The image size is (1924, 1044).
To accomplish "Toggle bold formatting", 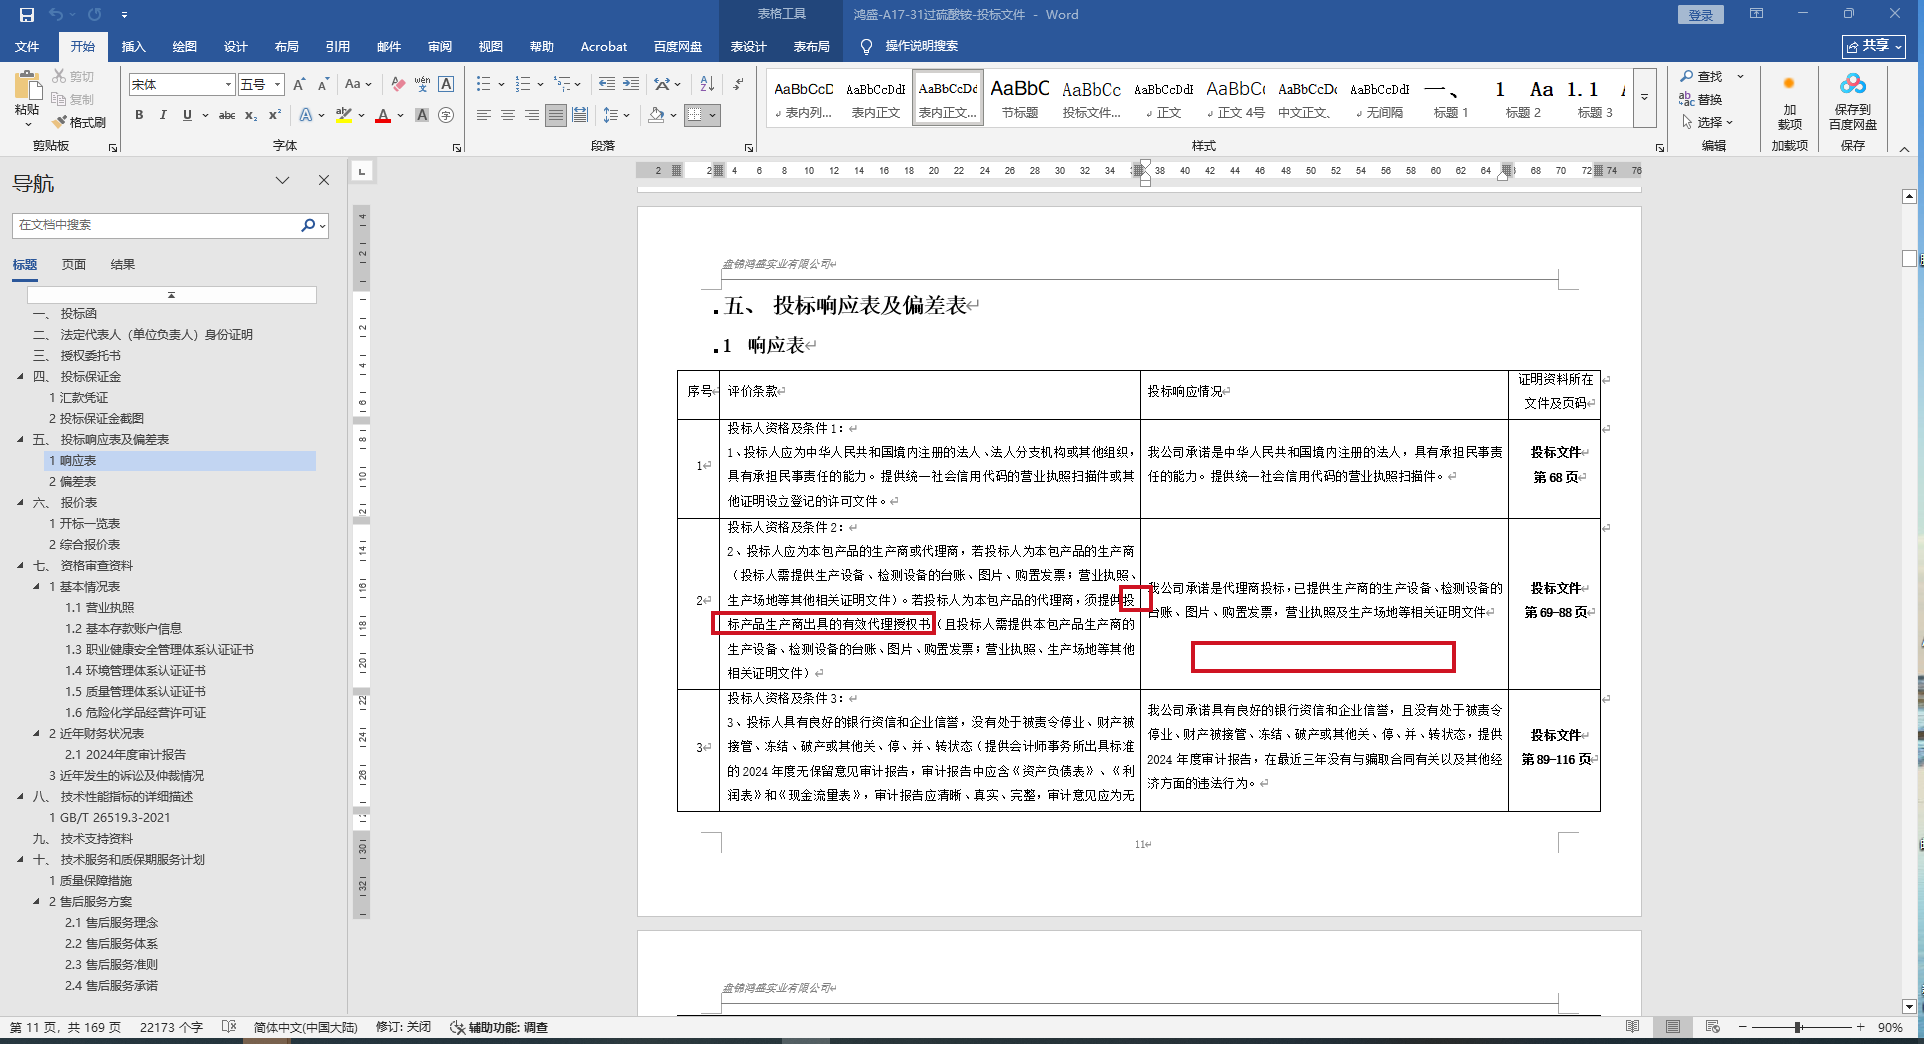I will pyautogui.click(x=139, y=115).
